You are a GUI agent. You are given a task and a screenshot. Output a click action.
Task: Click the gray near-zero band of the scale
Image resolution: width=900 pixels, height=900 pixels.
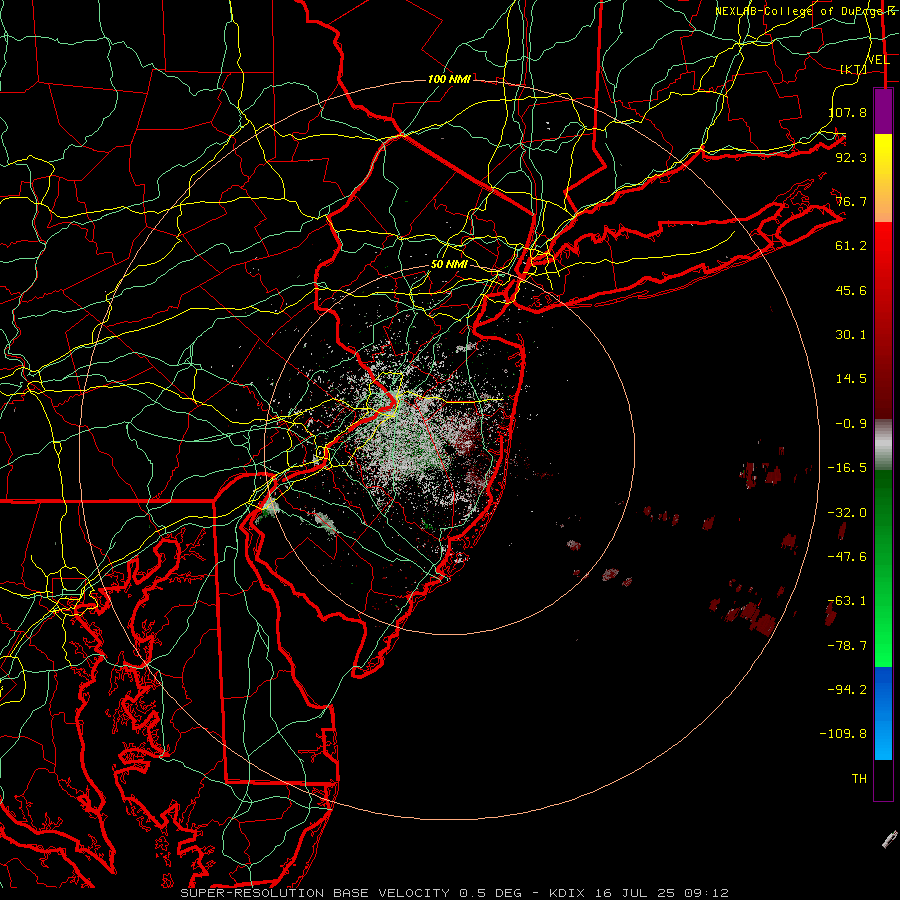[883, 445]
